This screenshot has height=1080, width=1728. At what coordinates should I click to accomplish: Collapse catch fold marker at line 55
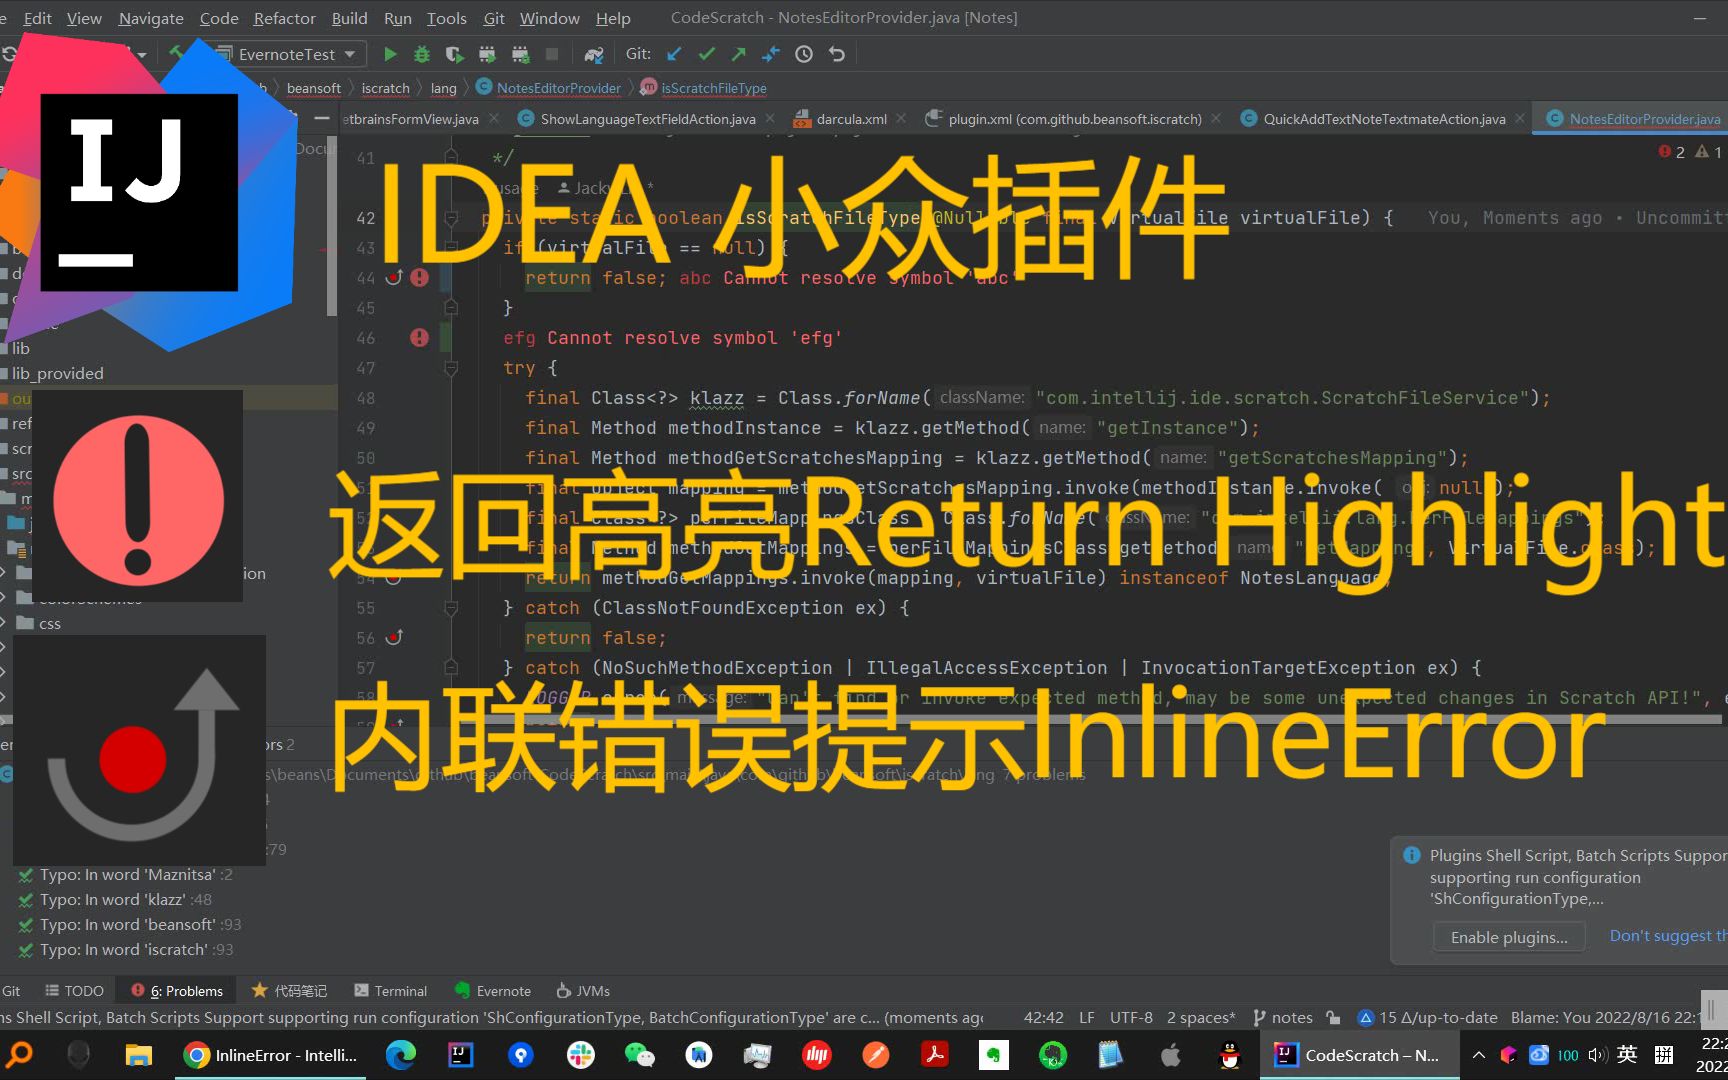451,607
